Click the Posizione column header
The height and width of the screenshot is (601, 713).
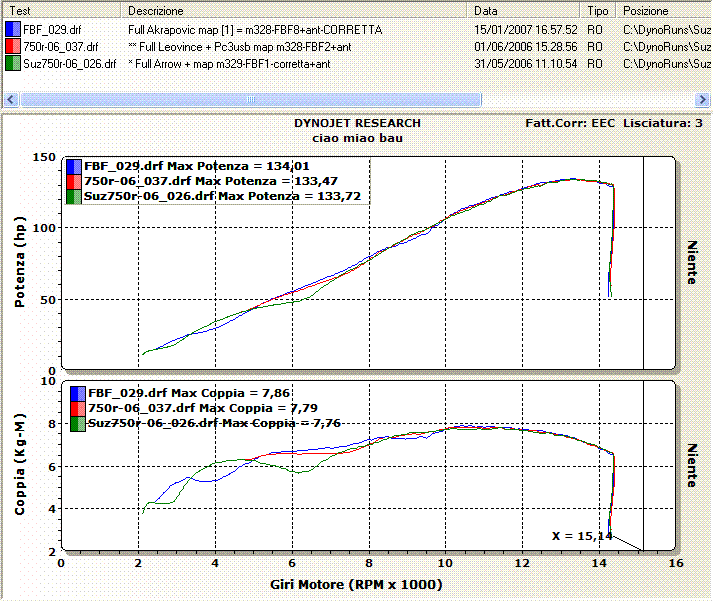pos(662,10)
